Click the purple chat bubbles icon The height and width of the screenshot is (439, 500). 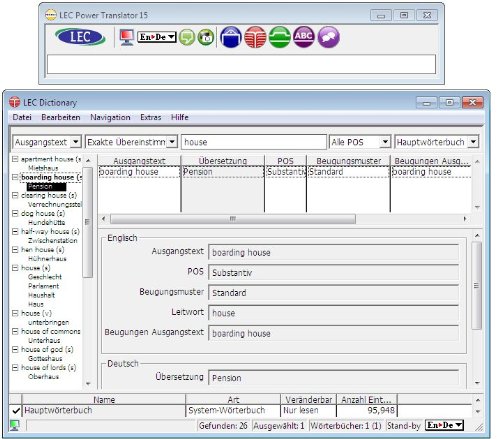click(328, 37)
